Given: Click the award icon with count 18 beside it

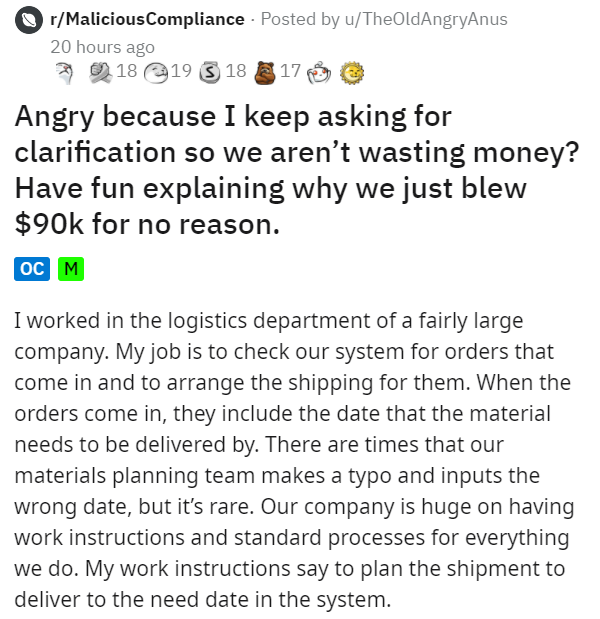Looking at the screenshot, I should (x=101, y=72).
